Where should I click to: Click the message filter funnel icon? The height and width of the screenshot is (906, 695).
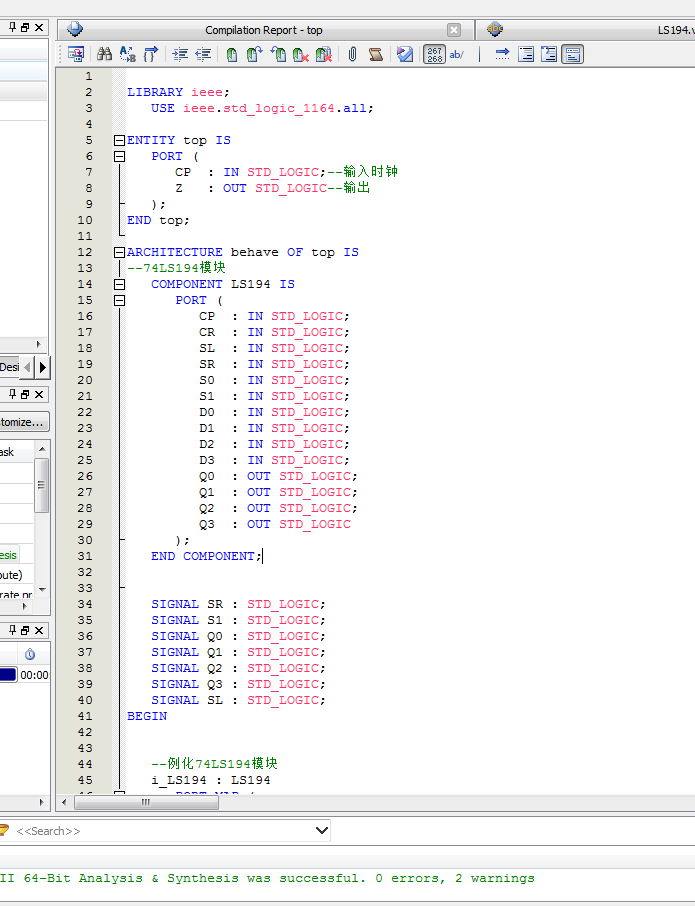3,830
